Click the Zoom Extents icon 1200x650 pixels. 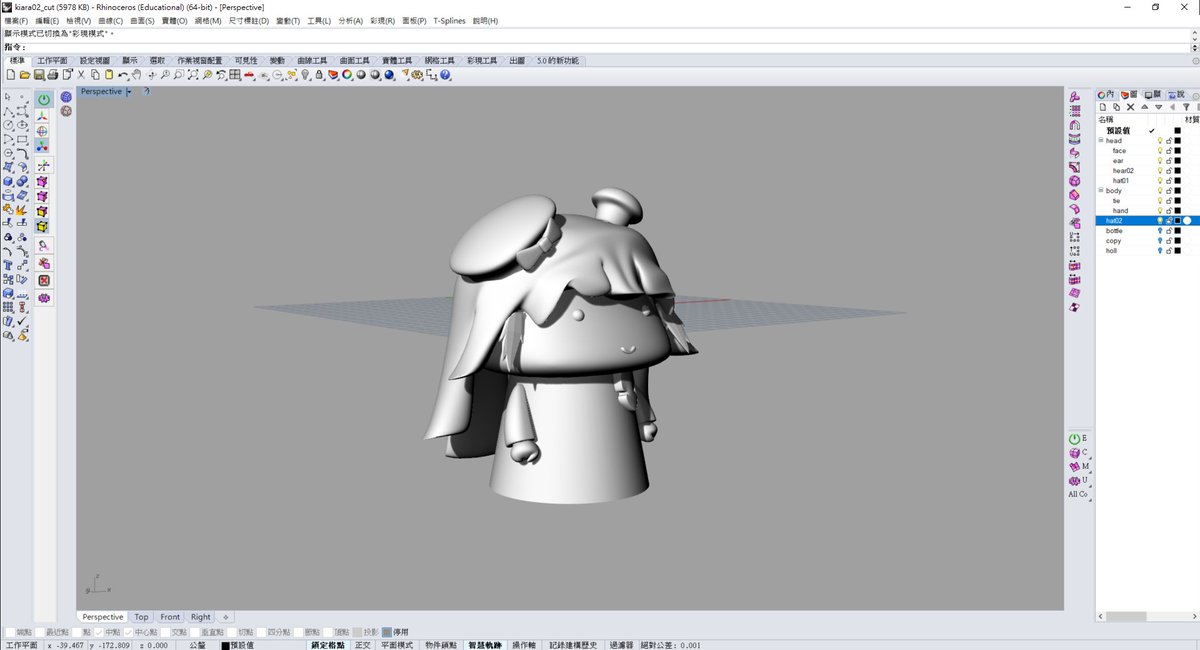click(x=193, y=74)
